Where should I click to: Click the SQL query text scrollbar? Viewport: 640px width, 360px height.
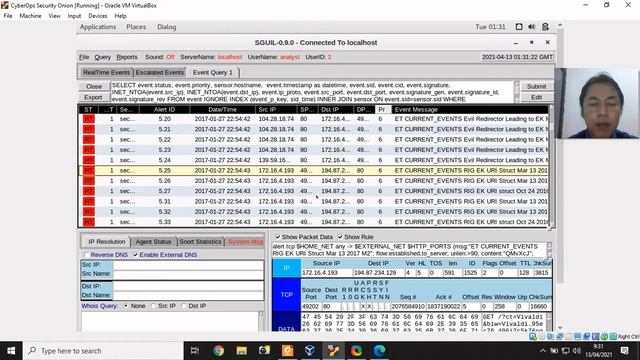[517, 92]
